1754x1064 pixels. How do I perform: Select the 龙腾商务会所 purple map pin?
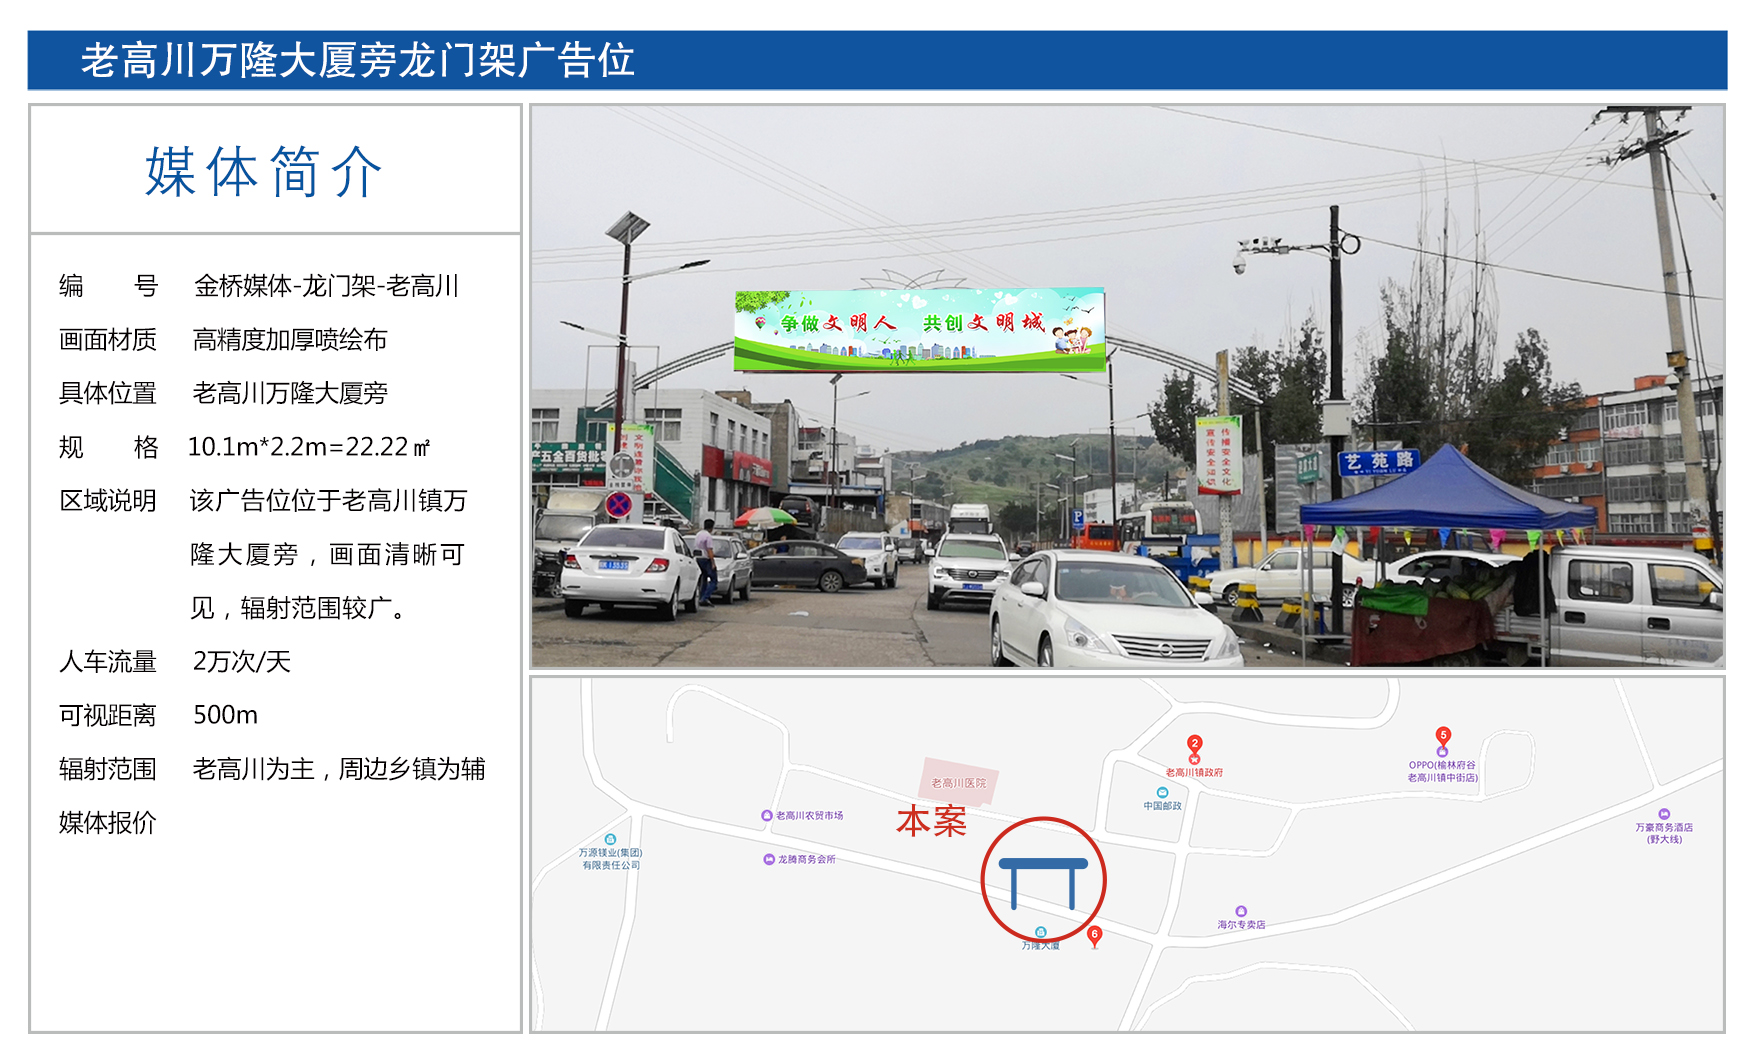tap(769, 859)
